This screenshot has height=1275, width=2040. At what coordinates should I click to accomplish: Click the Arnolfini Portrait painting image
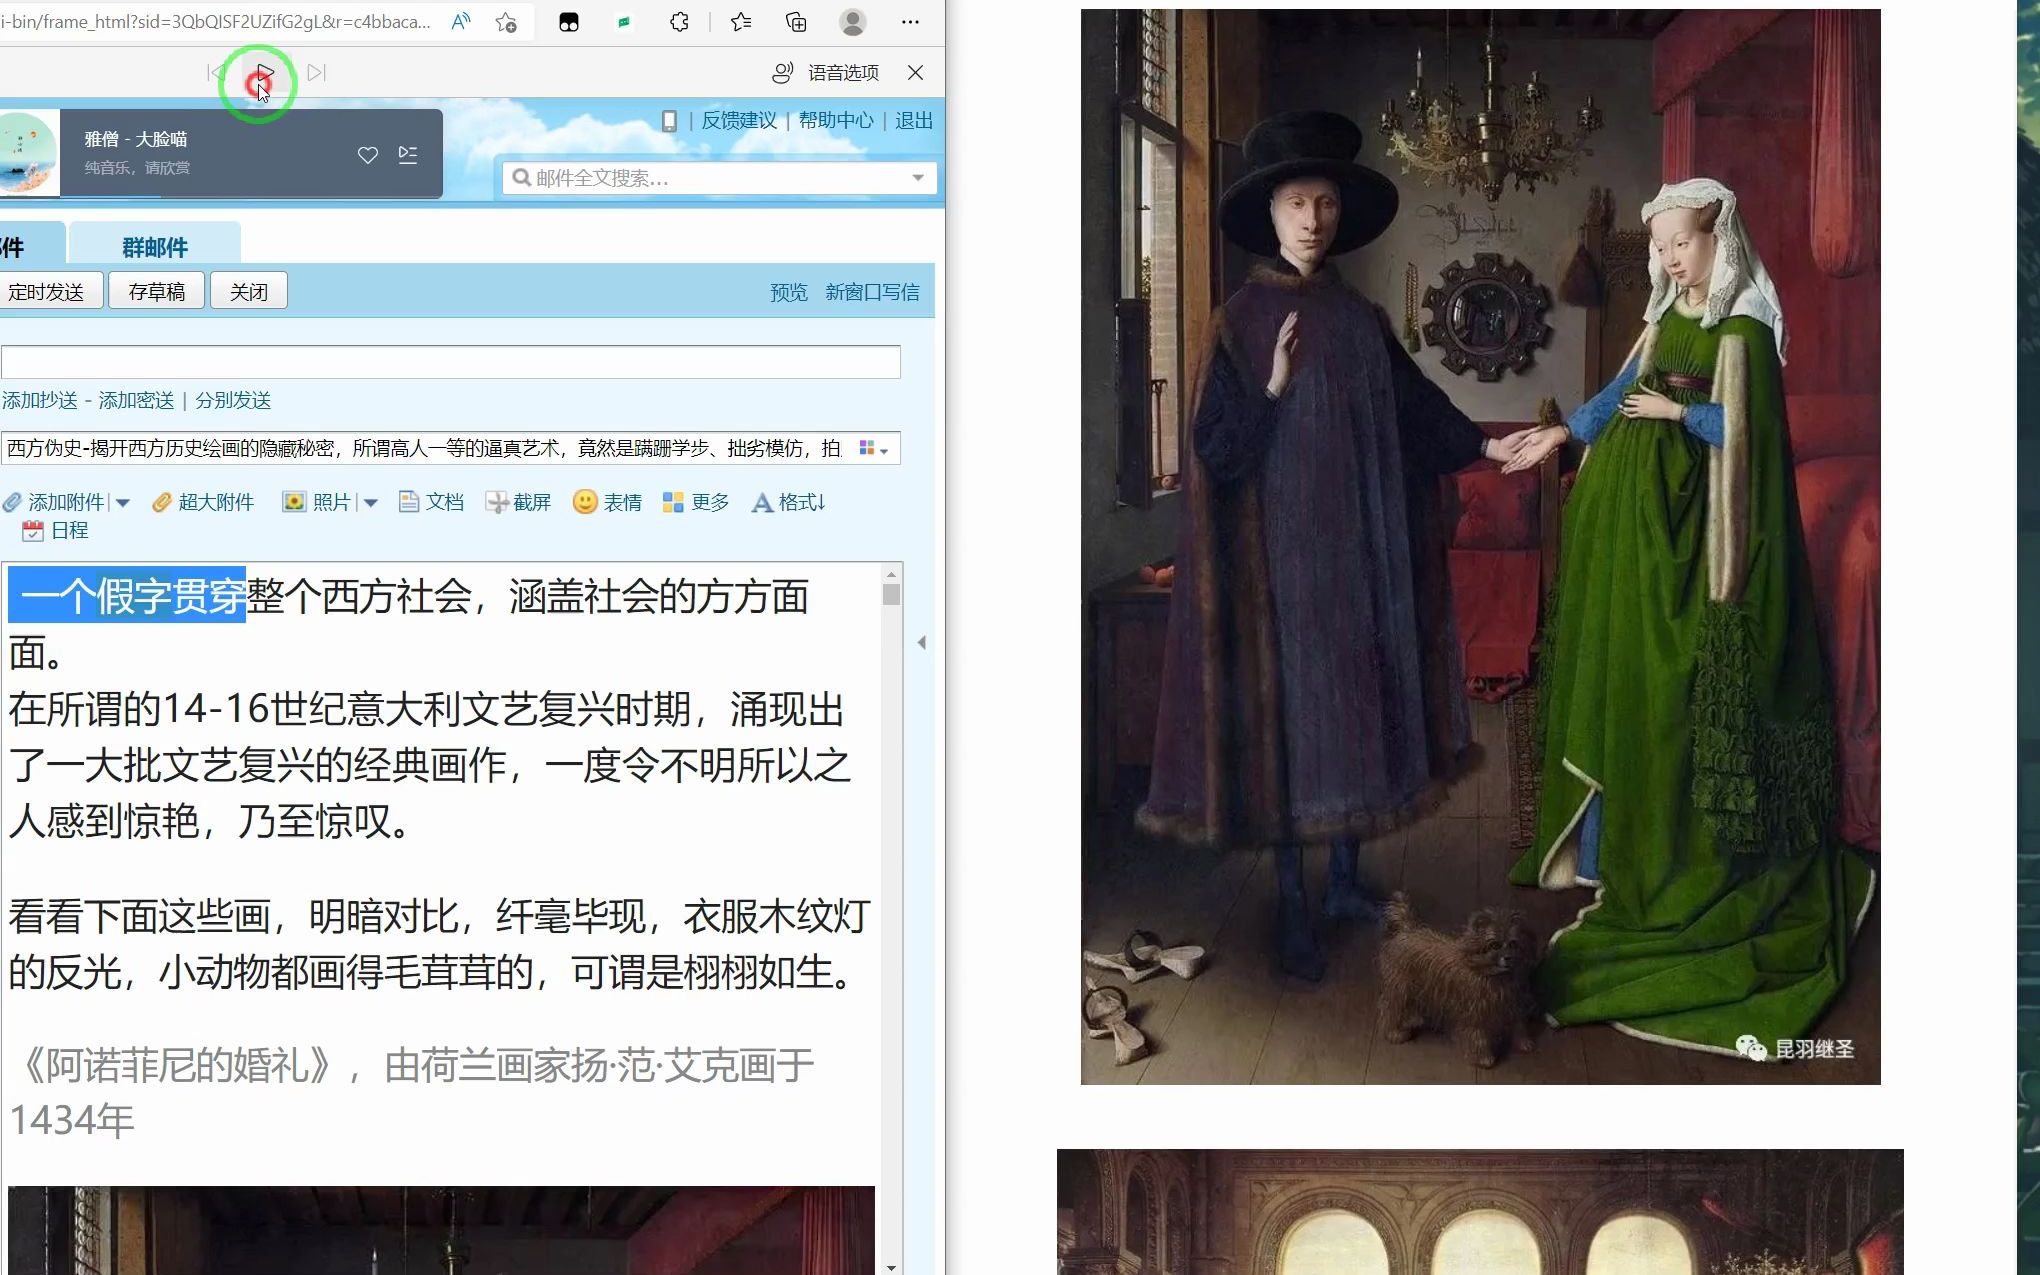1480,547
